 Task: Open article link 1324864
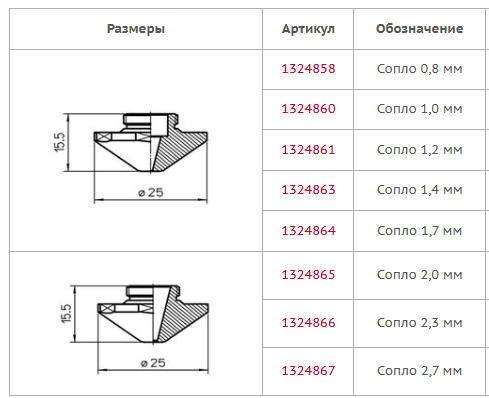(x=308, y=231)
